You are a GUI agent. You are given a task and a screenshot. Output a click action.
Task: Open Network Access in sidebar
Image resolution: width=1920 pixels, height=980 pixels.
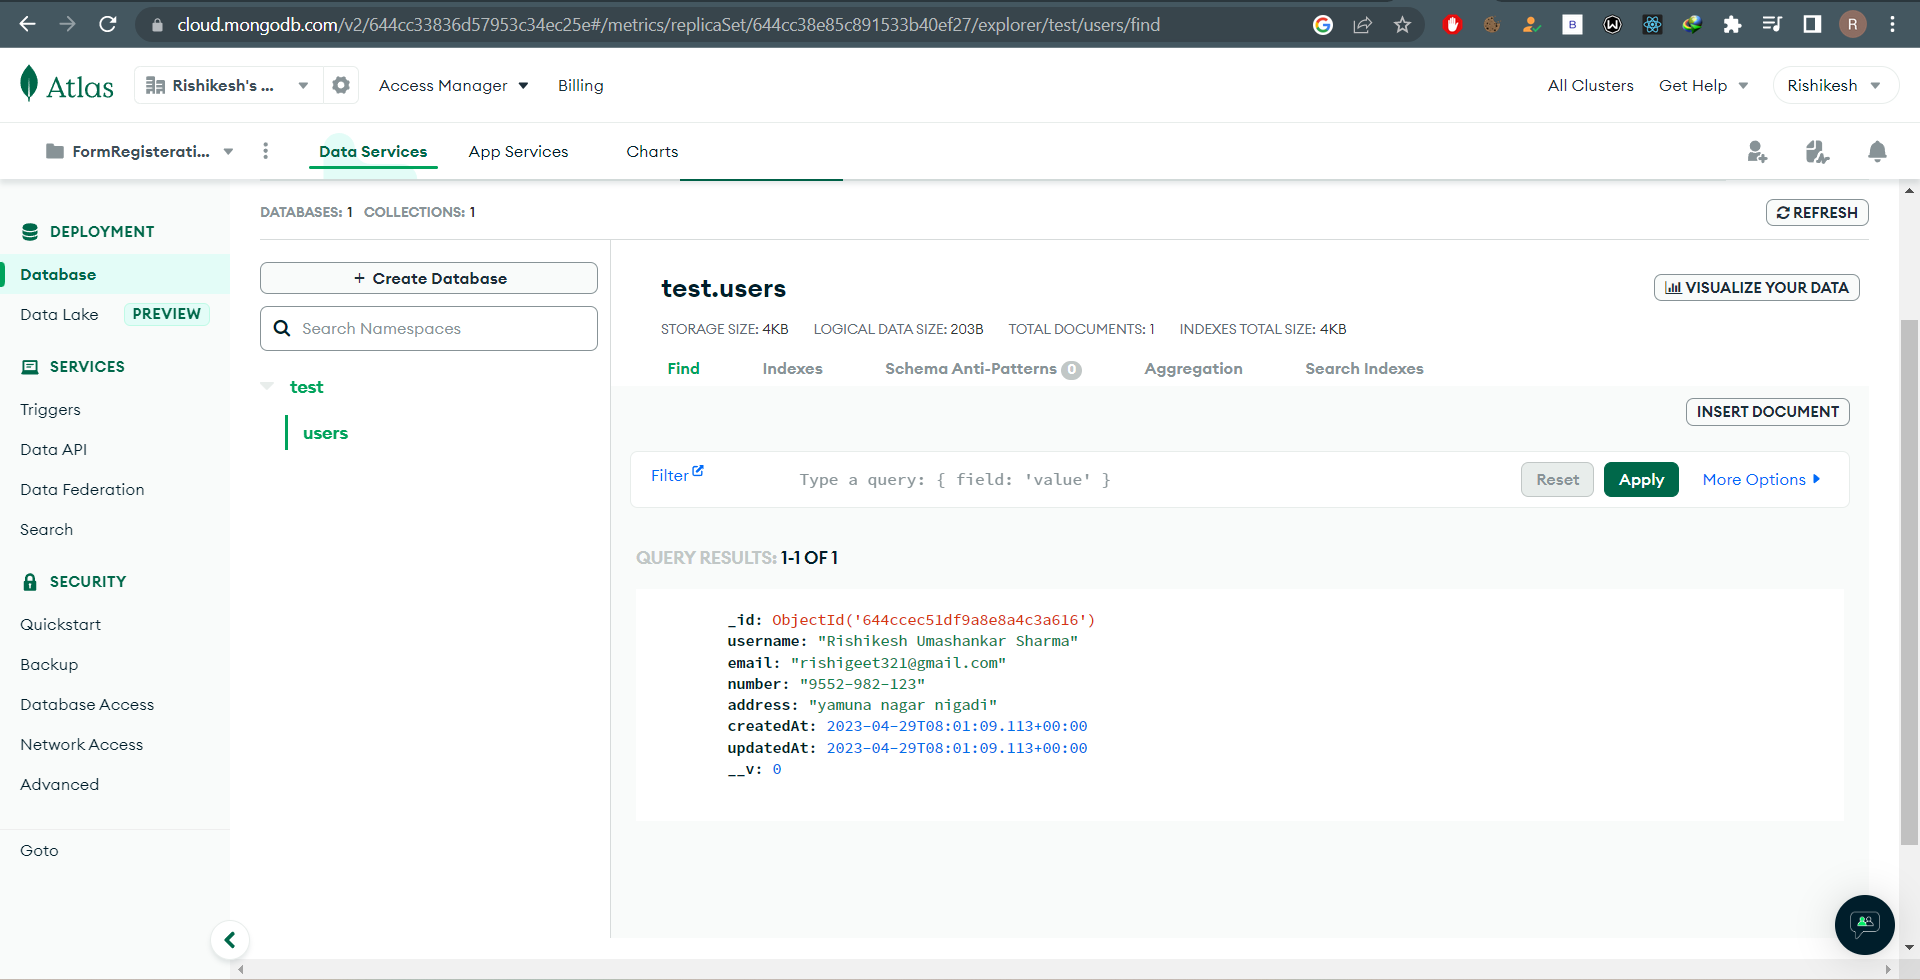pyautogui.click(x=81, y=745)
